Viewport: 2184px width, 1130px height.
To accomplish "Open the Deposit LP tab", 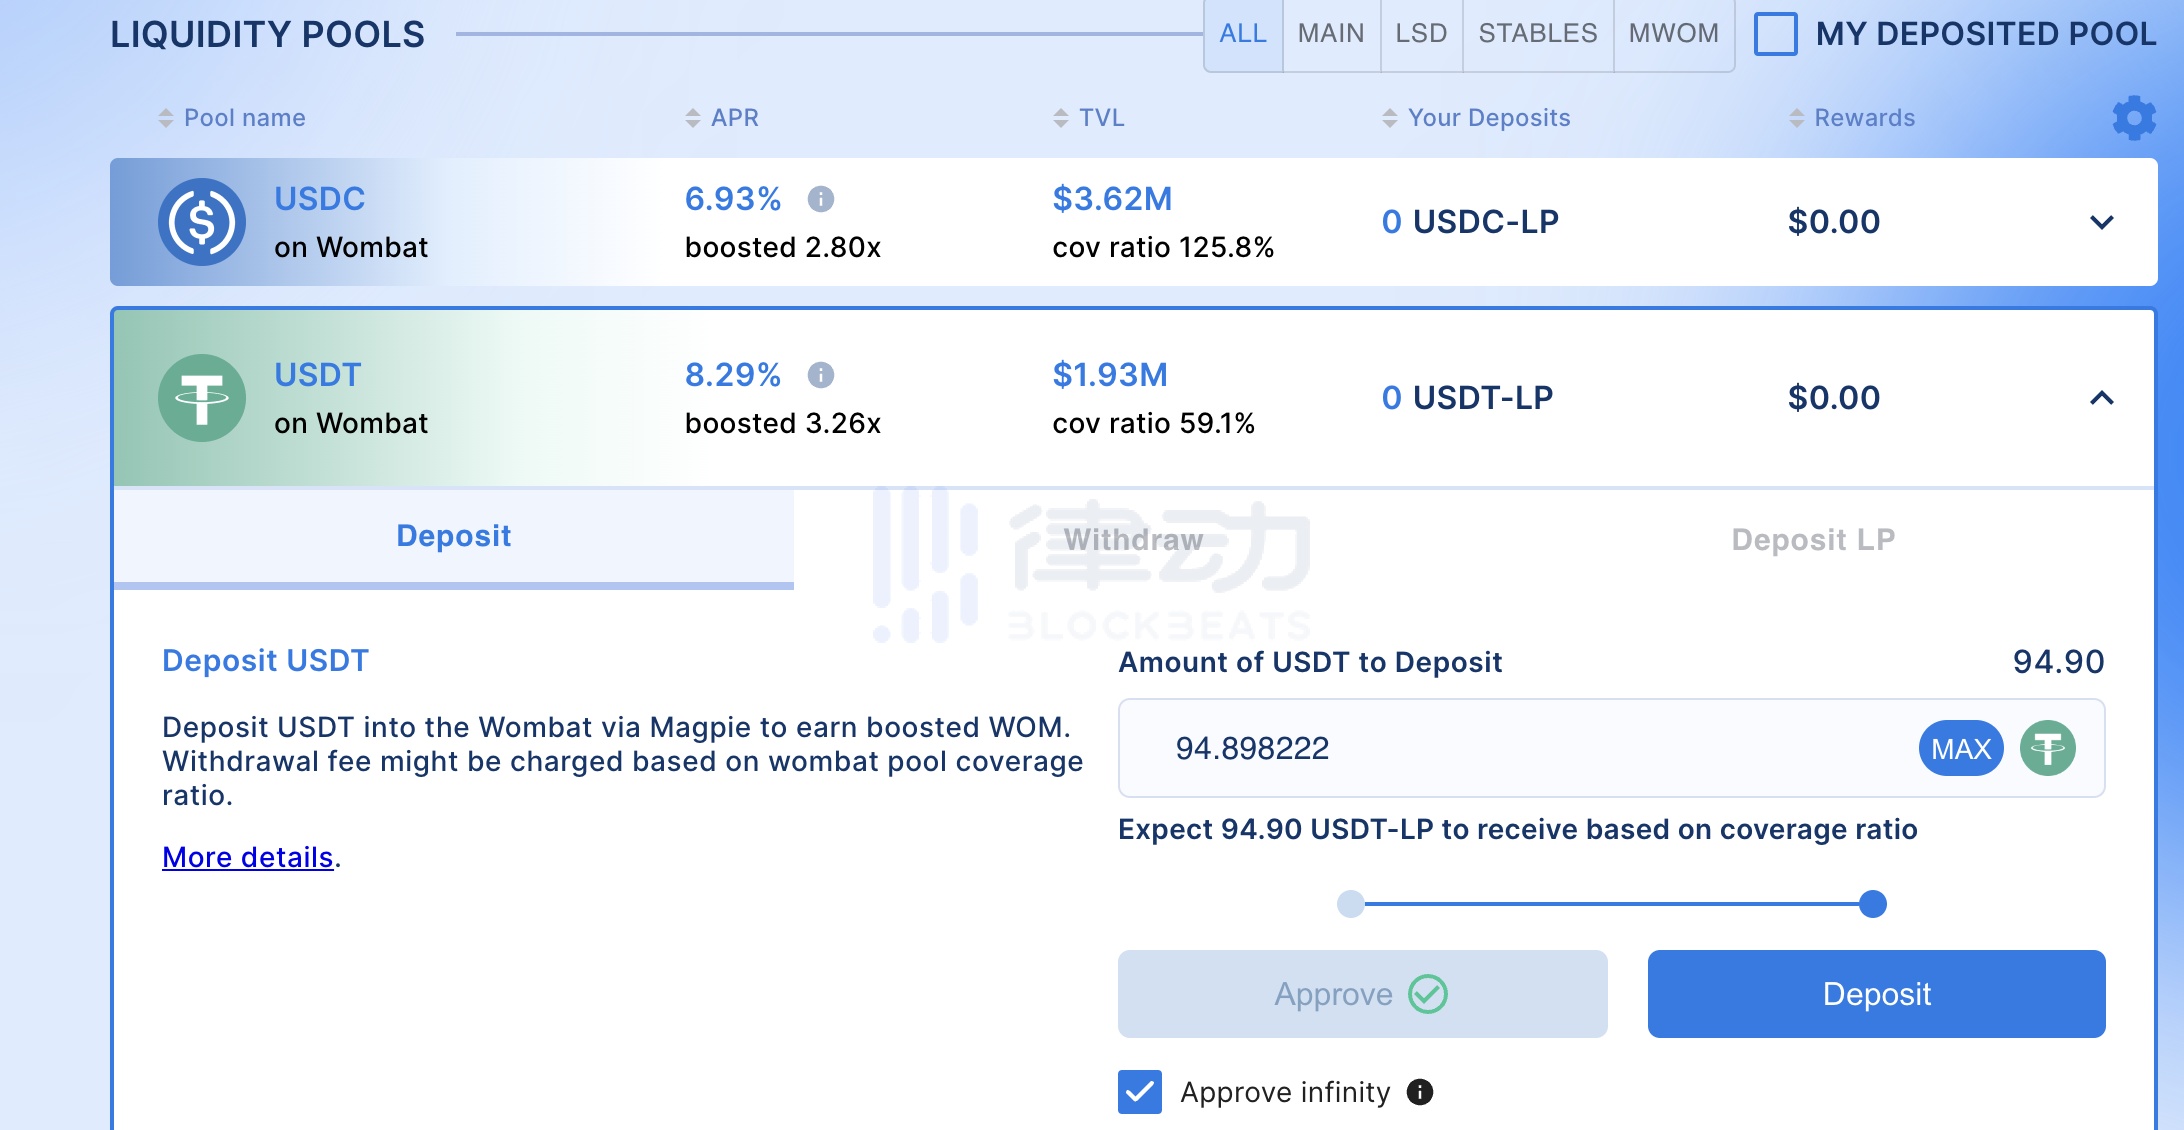I will 1812,540.
